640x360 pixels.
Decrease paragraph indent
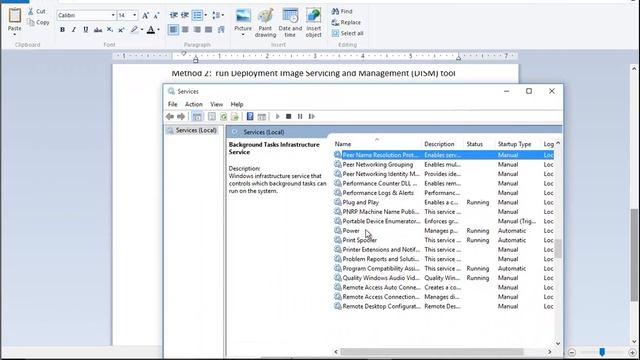(173, 15)
